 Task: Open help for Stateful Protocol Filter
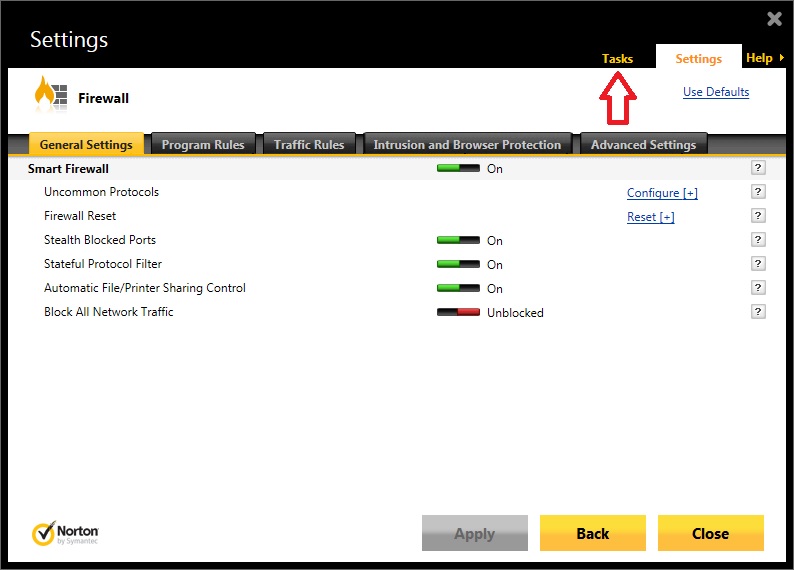[x=758, y=263]
